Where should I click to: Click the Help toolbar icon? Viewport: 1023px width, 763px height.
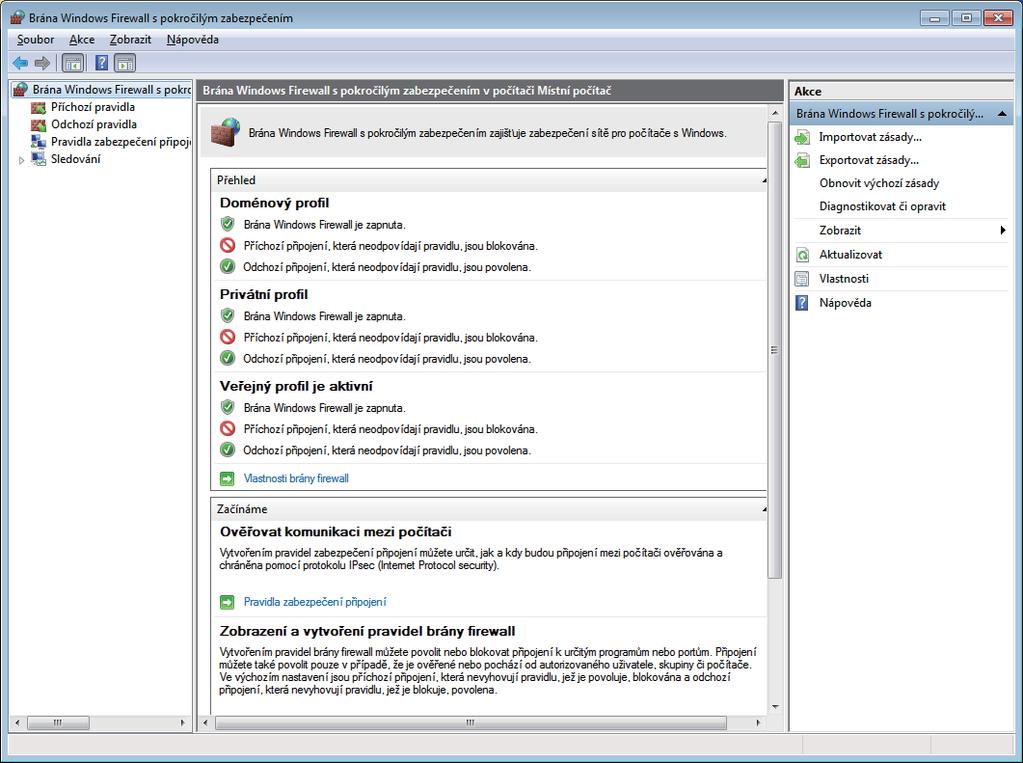101,63
